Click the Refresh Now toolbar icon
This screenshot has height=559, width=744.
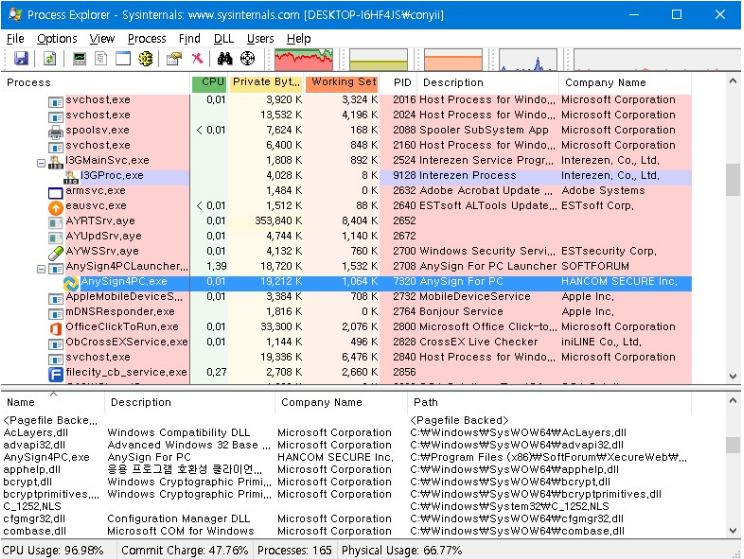tap(49, 59)
